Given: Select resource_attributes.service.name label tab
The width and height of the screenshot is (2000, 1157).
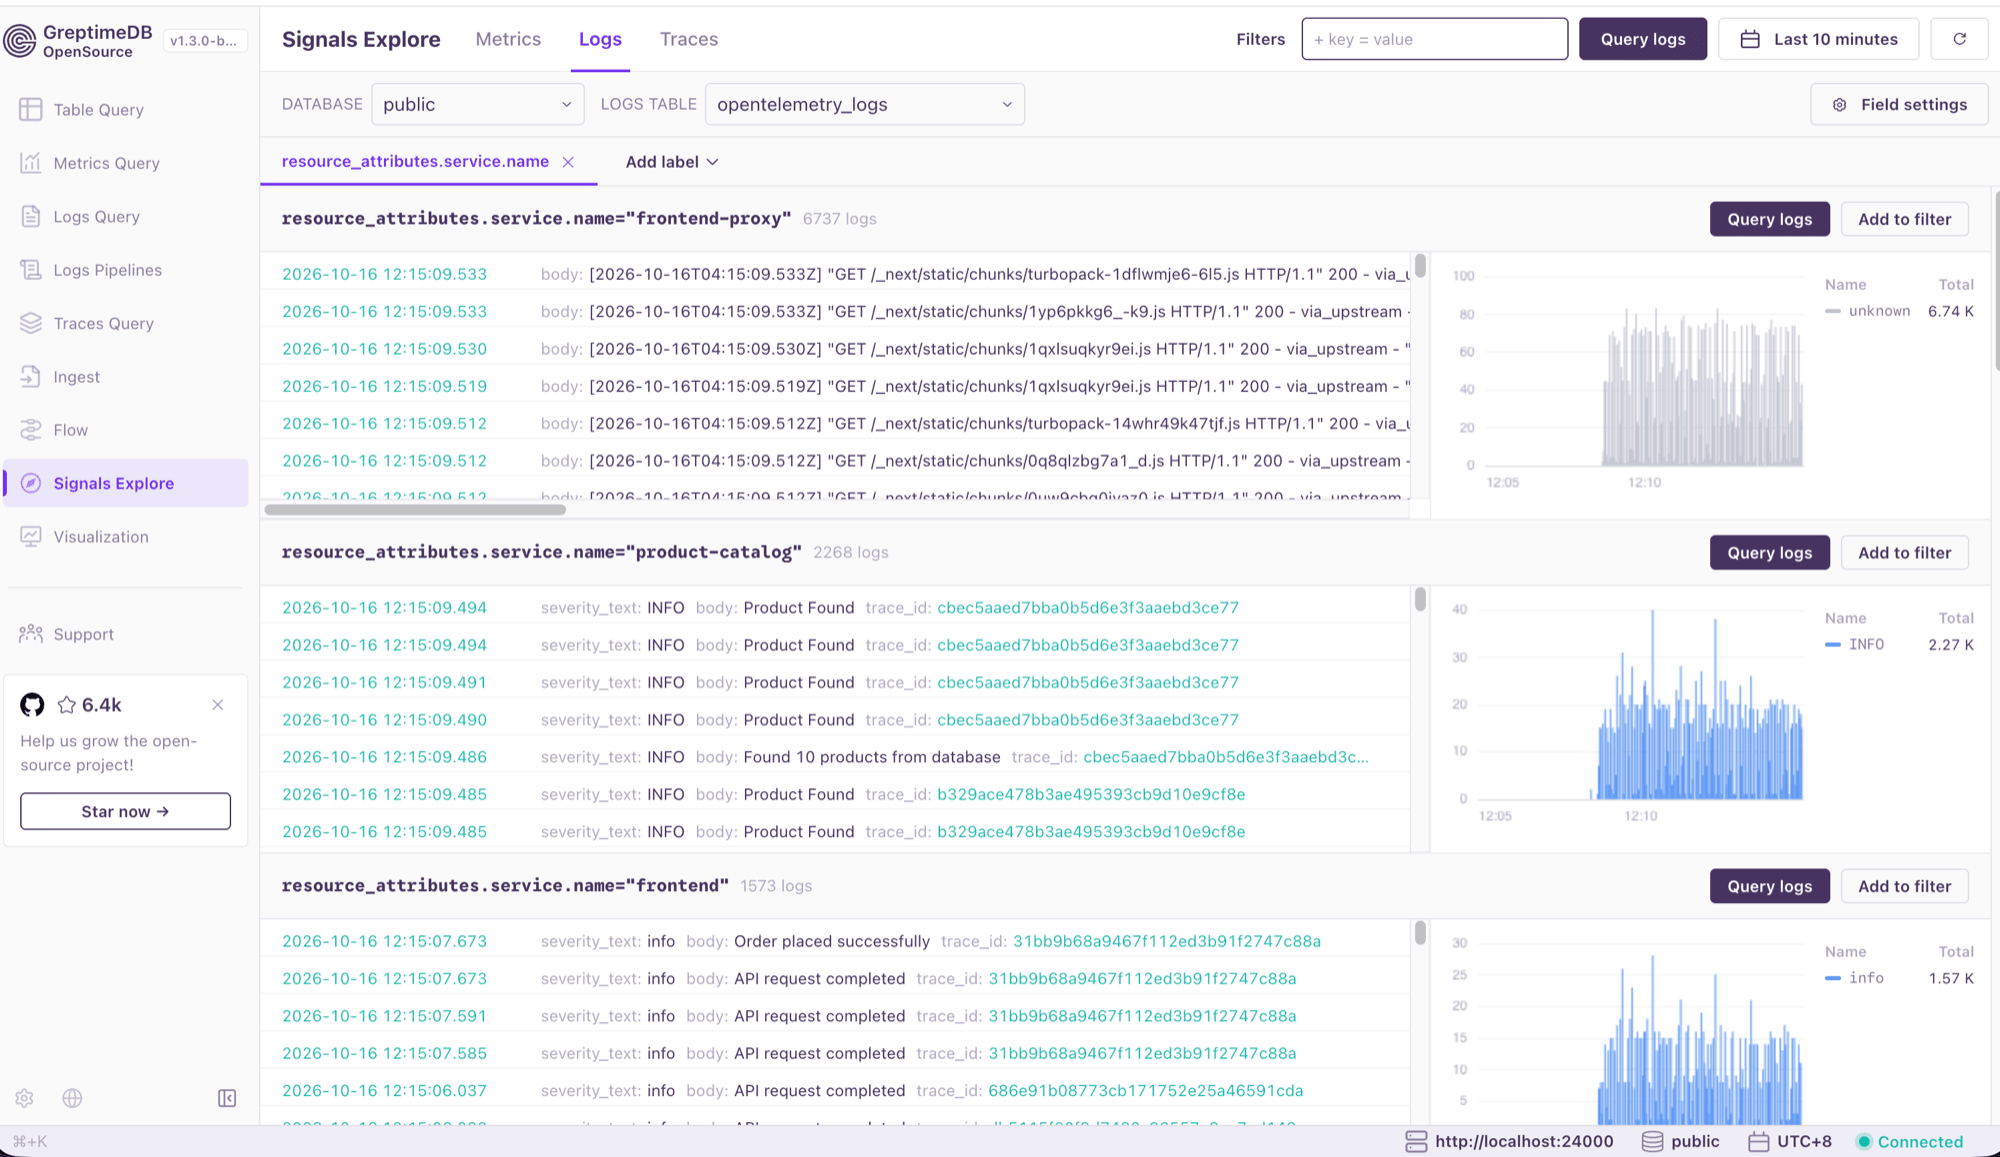Looking at the screenshot, I should click(415, 161).
